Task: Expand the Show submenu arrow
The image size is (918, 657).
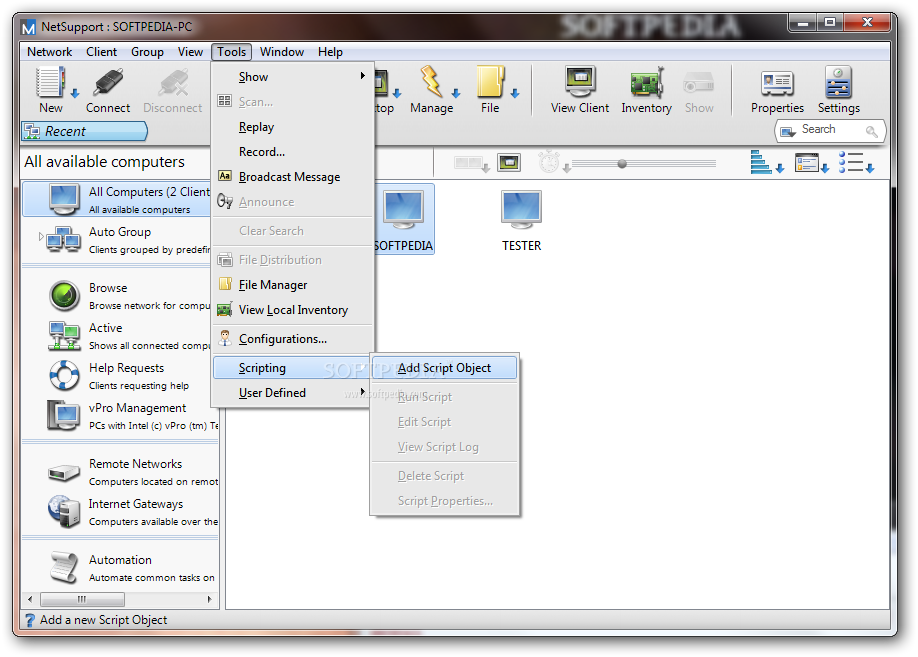Action: (362, 76)
